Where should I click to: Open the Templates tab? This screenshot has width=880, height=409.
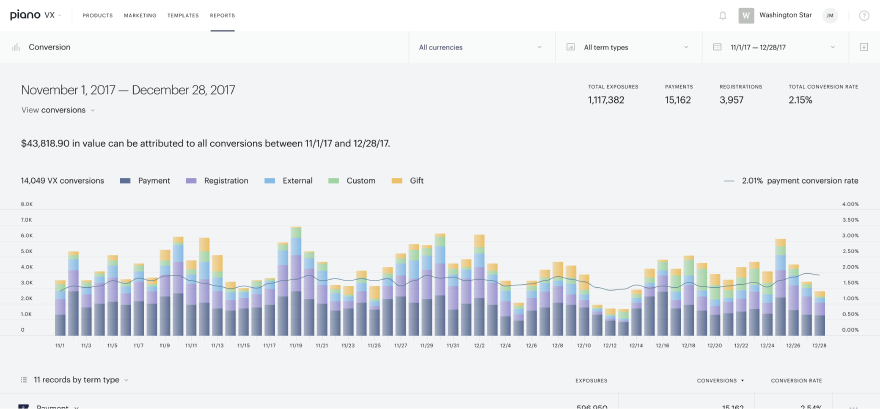(183, 16)
